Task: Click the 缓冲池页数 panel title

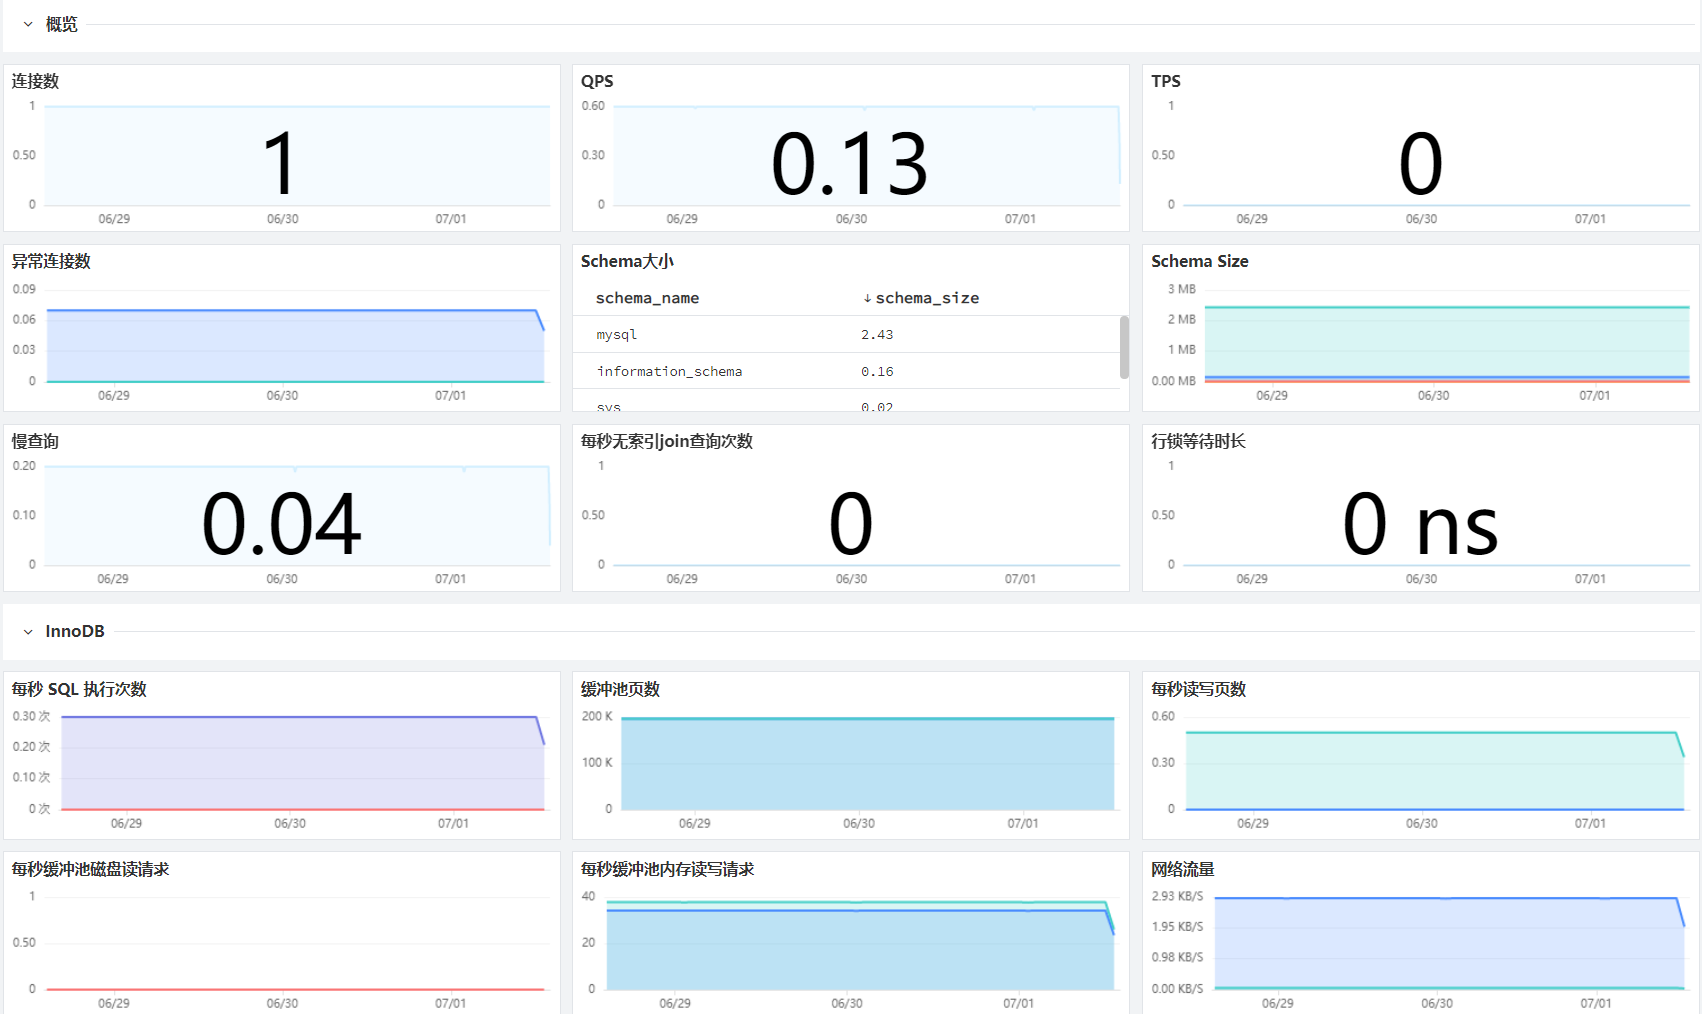Action: [x=620, y=689]
